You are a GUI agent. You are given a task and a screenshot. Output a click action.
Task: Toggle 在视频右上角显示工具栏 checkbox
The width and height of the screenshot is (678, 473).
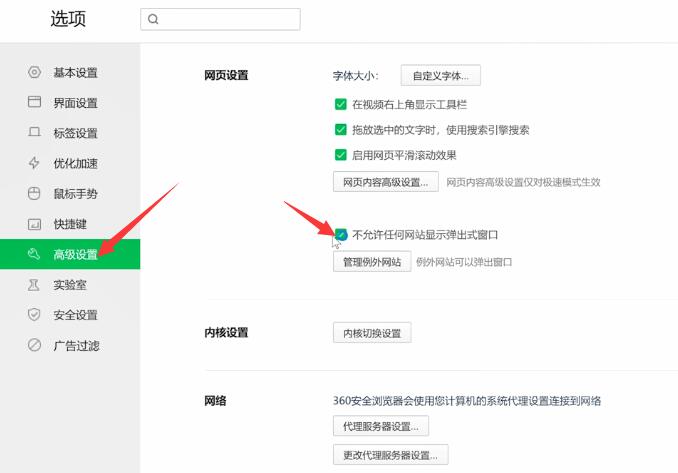coord(341,104)
